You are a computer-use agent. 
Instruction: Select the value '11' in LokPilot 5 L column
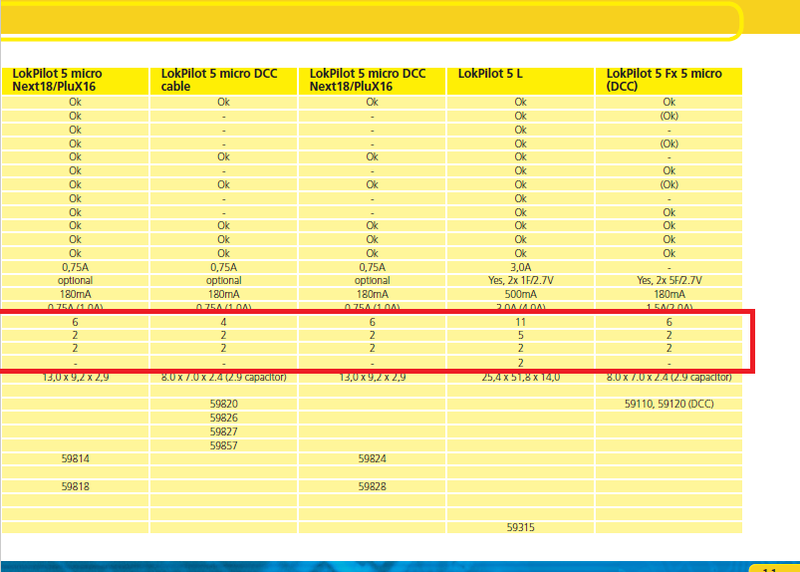point(520,322)
